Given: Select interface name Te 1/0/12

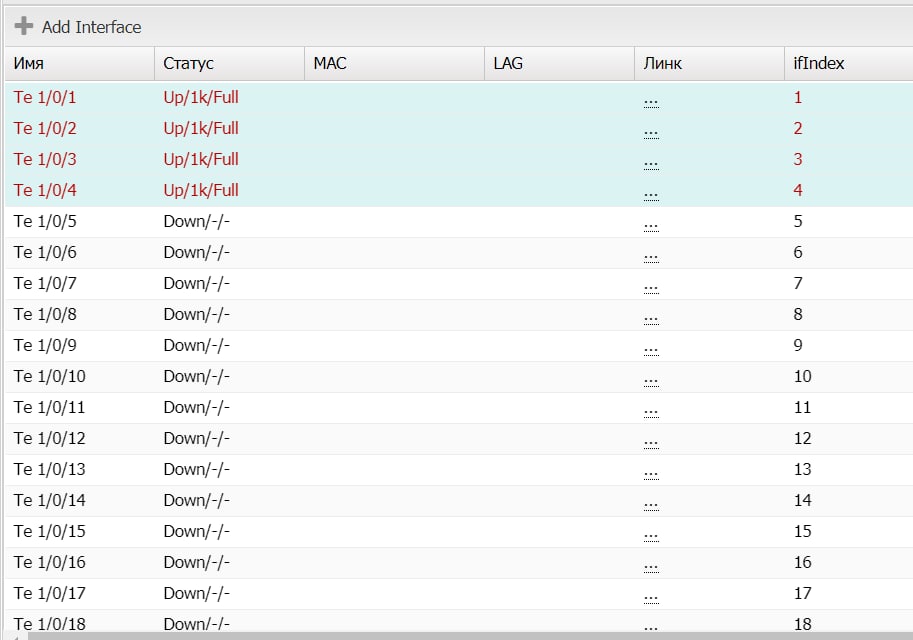Looking at the screenshot, I should point(49,438).
